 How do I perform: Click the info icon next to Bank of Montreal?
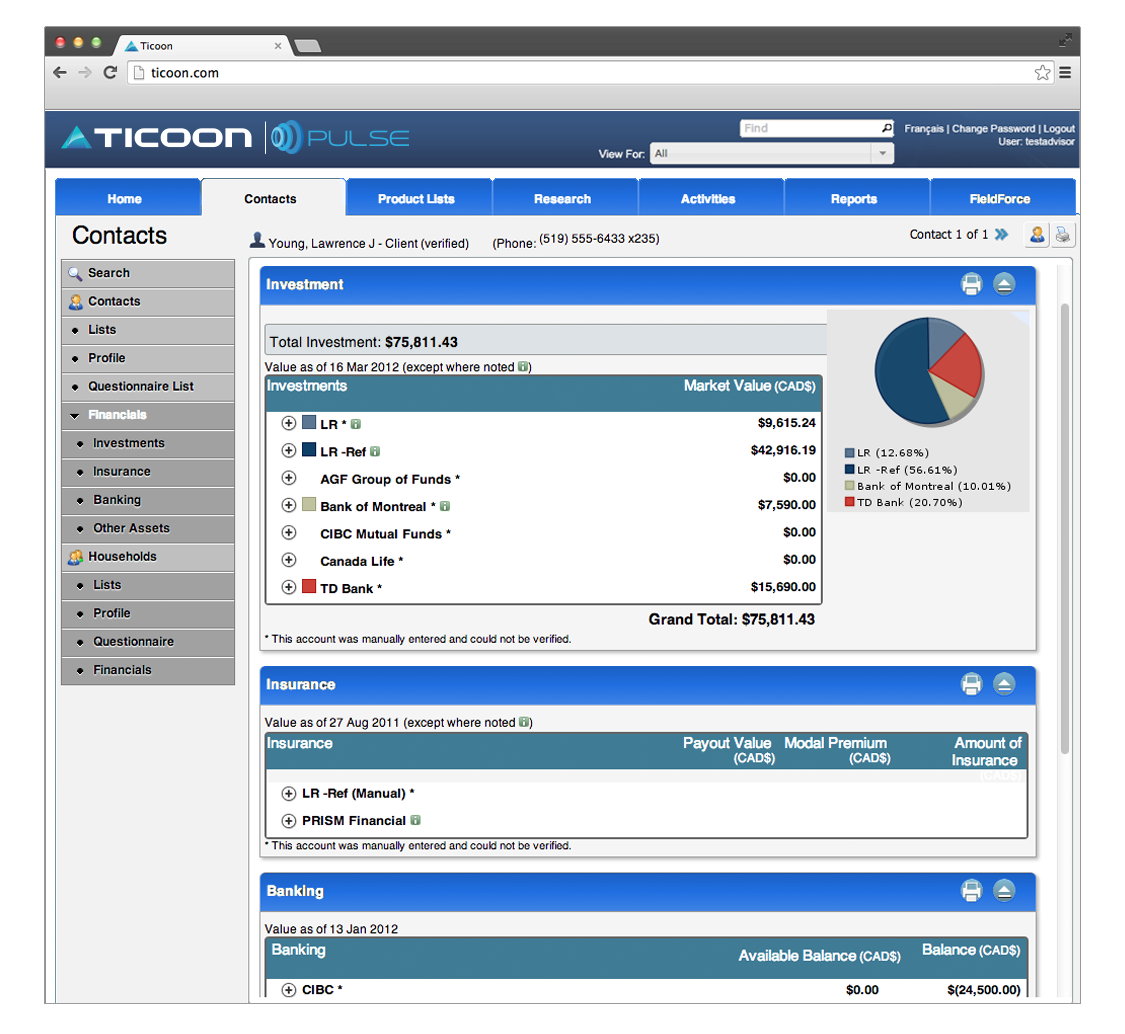click(x=445, y=506)
